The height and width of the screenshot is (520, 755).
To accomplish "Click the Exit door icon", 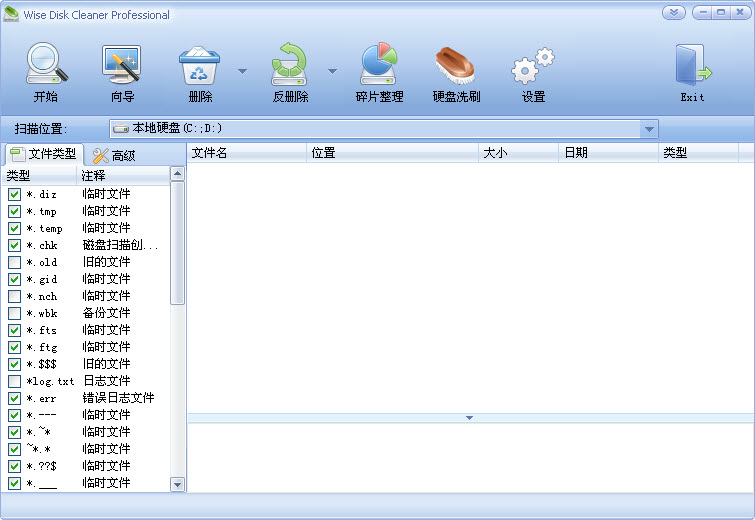I will click(x=692, y=66).
